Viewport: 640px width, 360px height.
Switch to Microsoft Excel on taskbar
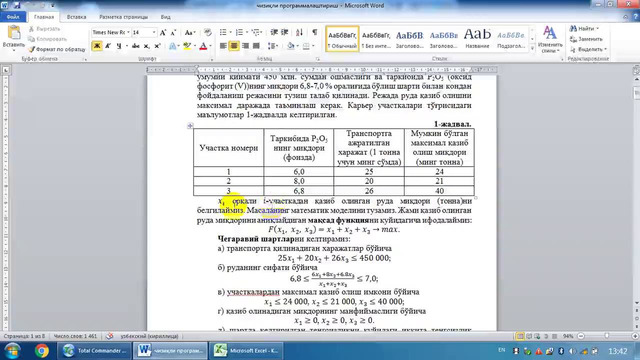[246, 351]
